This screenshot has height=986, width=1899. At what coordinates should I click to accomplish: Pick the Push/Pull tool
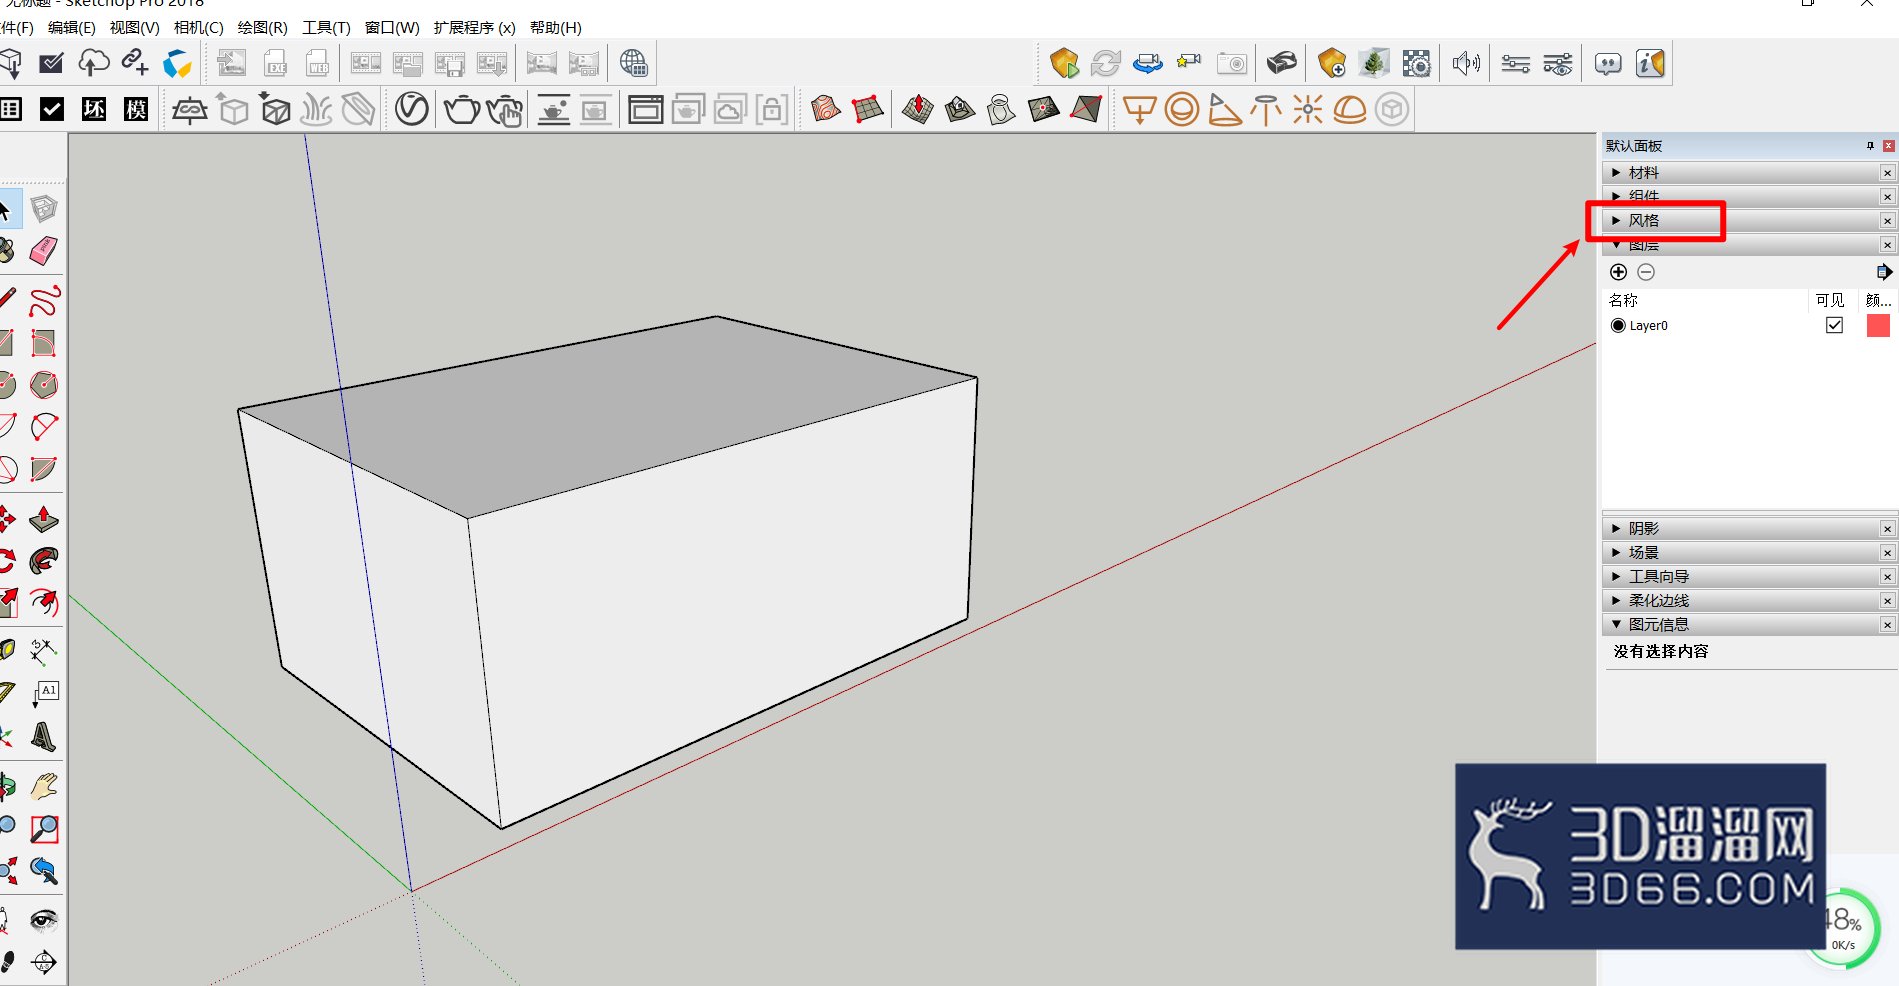point(43,518)
